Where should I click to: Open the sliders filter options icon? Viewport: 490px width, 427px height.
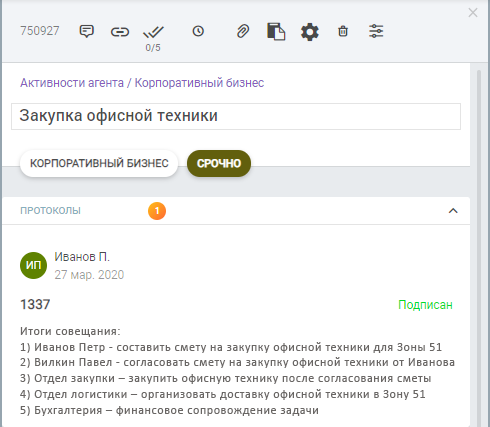pos(376,31)
